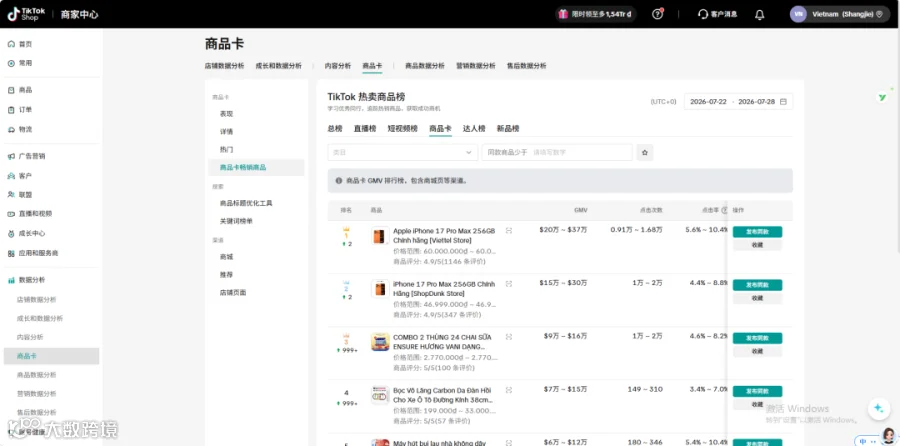Select end date 2026-07-28

[x=757, y=102]
